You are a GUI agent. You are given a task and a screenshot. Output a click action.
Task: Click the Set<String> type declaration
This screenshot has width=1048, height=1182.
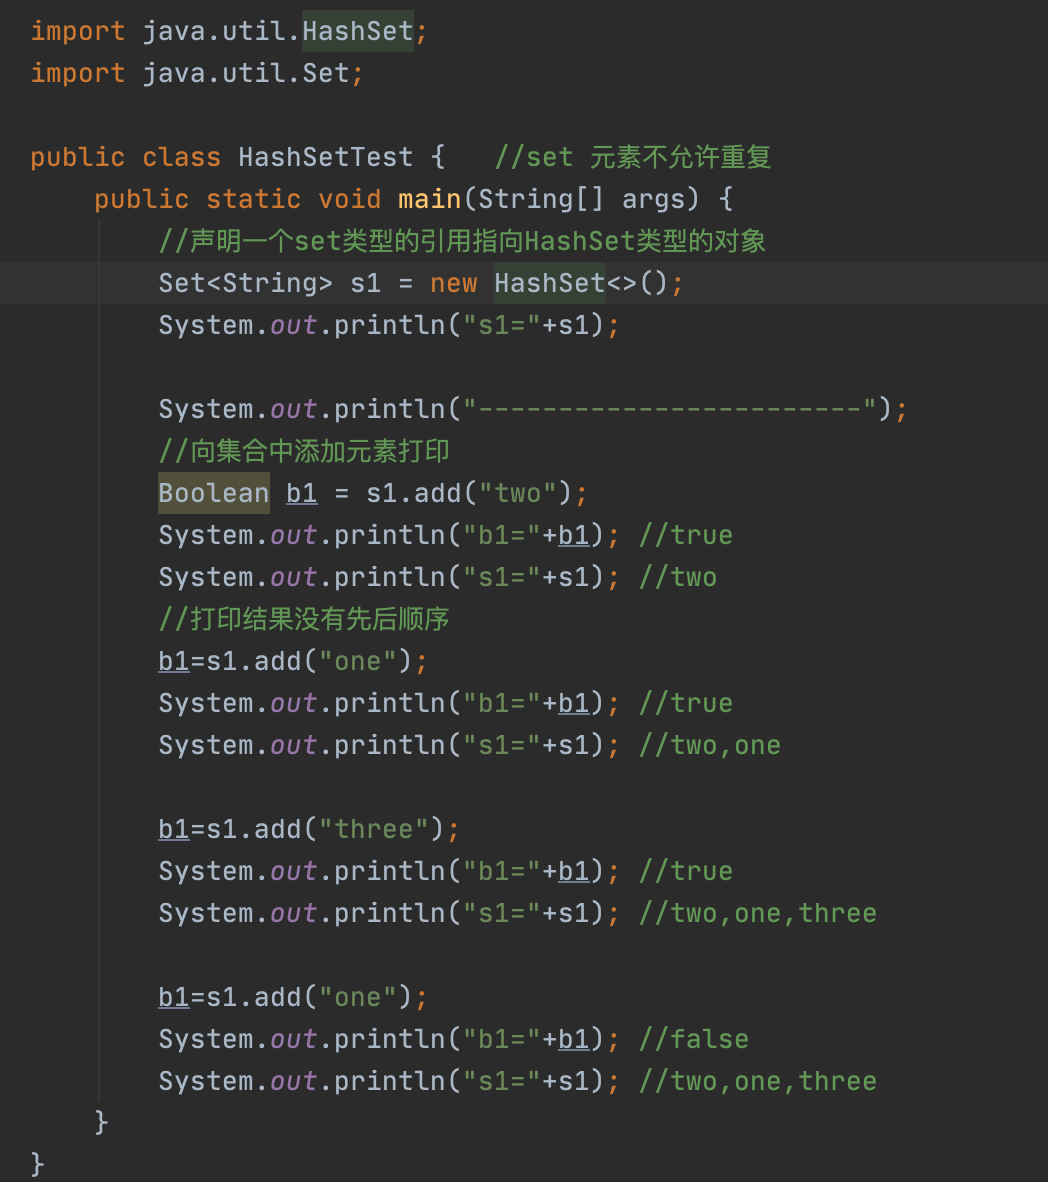pyautogui.click(x=245, y=283)
